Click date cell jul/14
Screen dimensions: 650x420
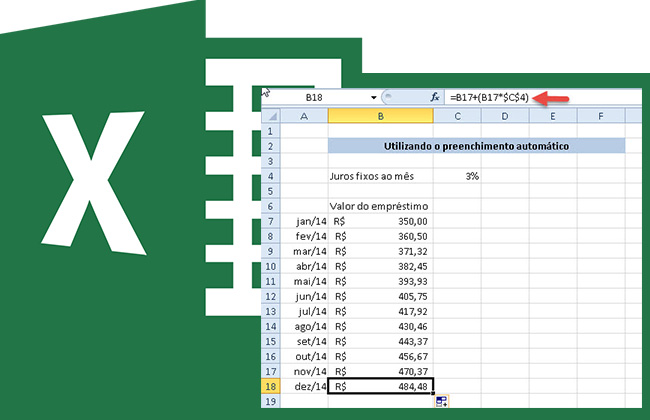pyautogui.click(x=304, y=311)
